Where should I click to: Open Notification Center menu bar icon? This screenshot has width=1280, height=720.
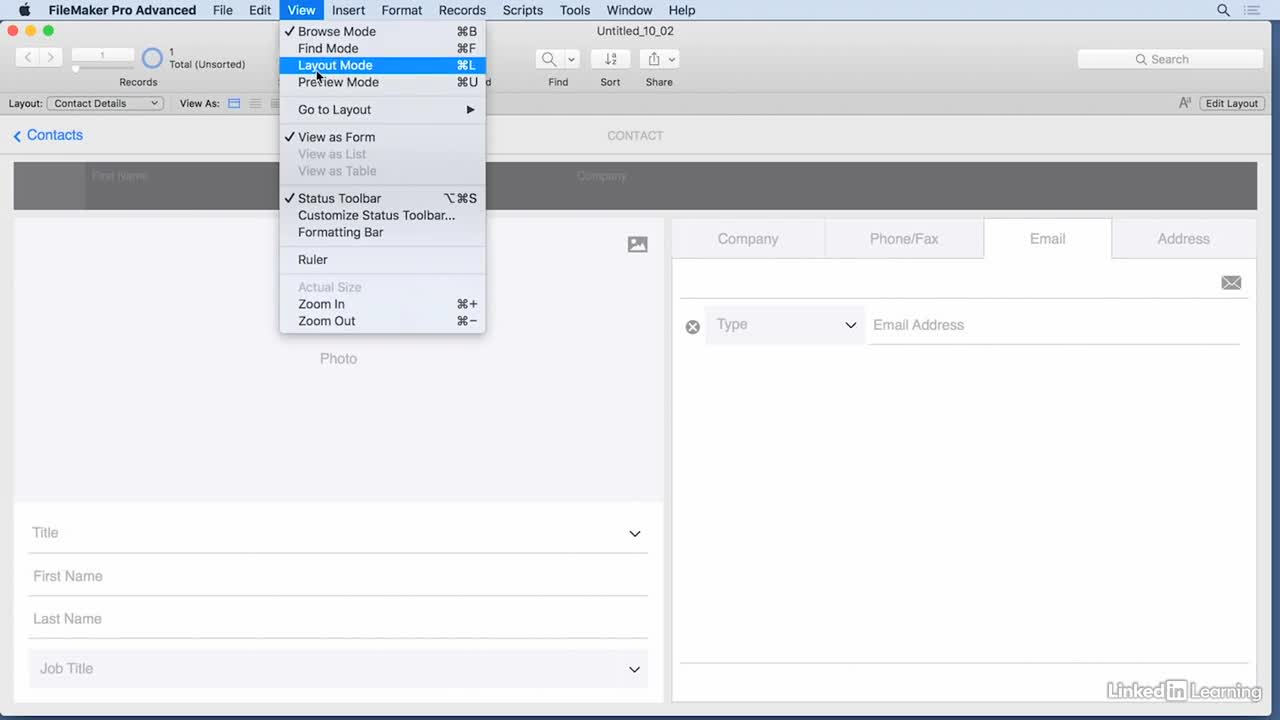tap(1252, 10)
